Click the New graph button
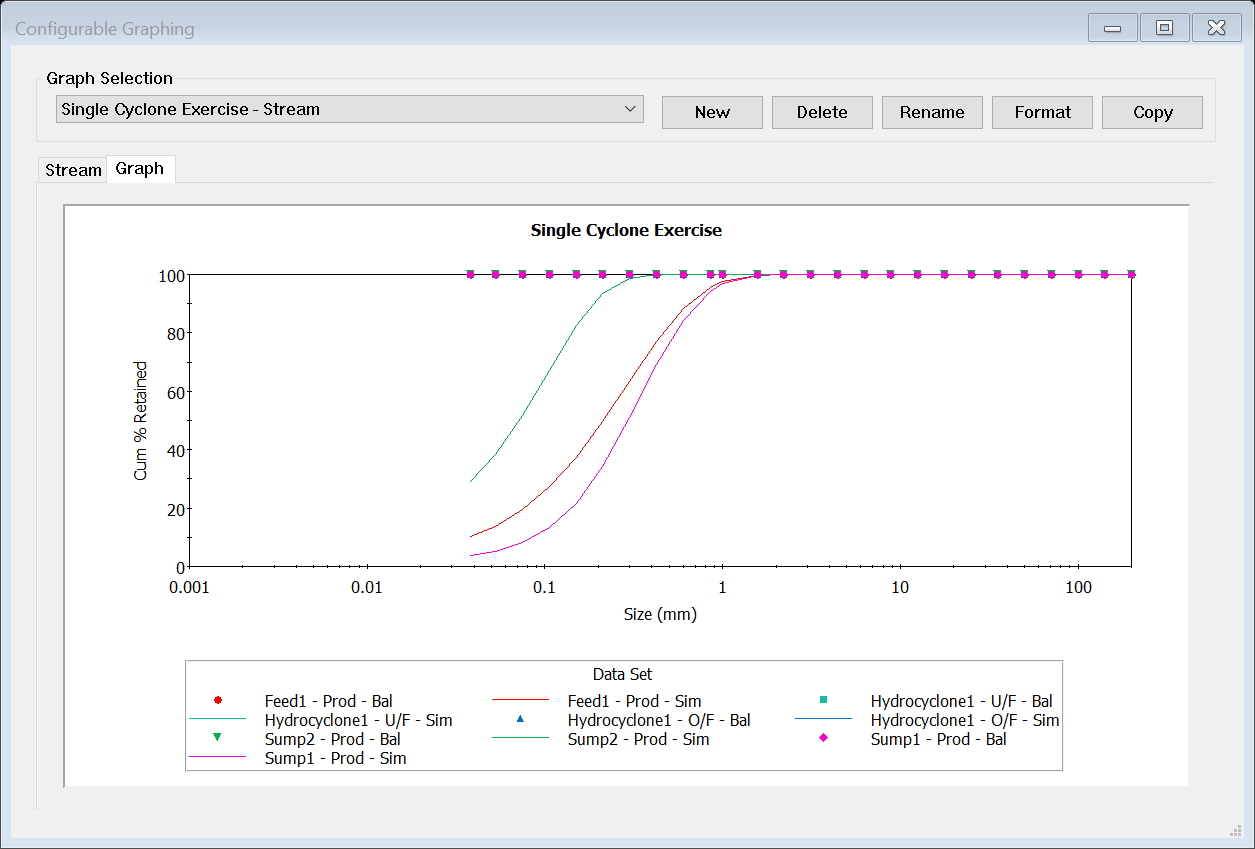 [x=712, y=112]
